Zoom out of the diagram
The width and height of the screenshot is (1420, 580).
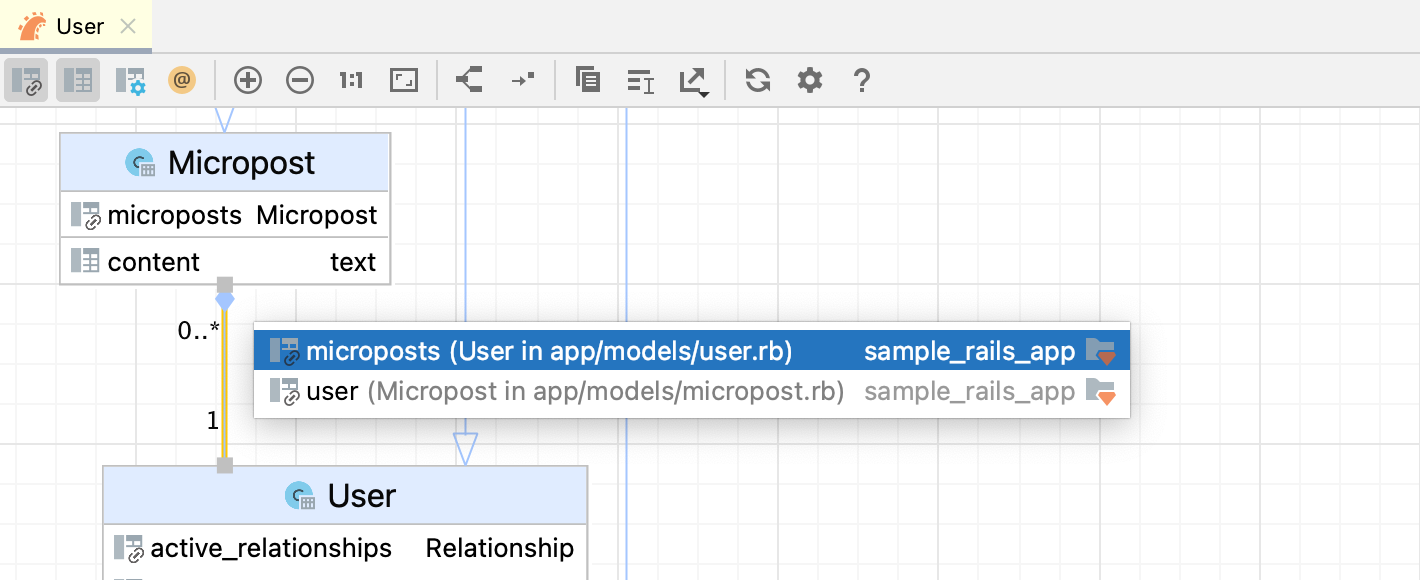click(300, 80)
